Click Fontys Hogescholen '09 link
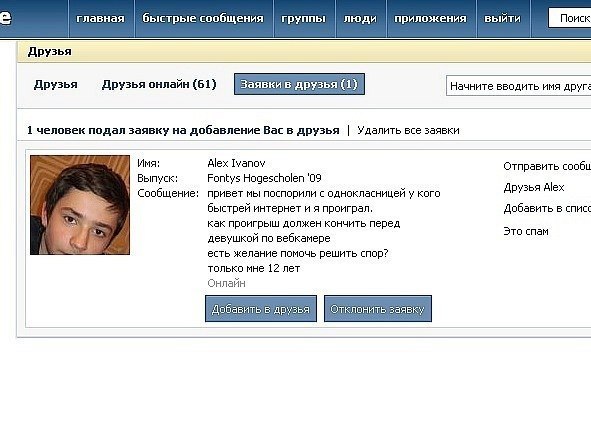 pos(264,178)
